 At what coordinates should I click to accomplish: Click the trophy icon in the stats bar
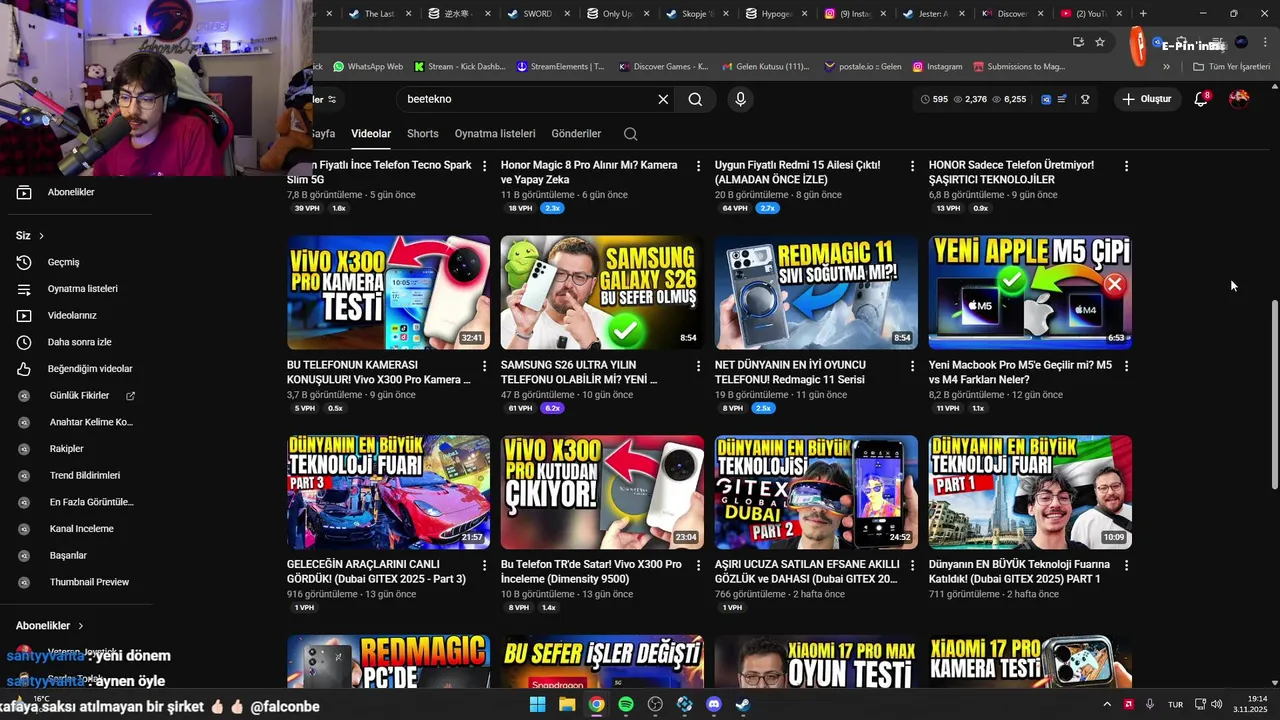point(1085,99)
